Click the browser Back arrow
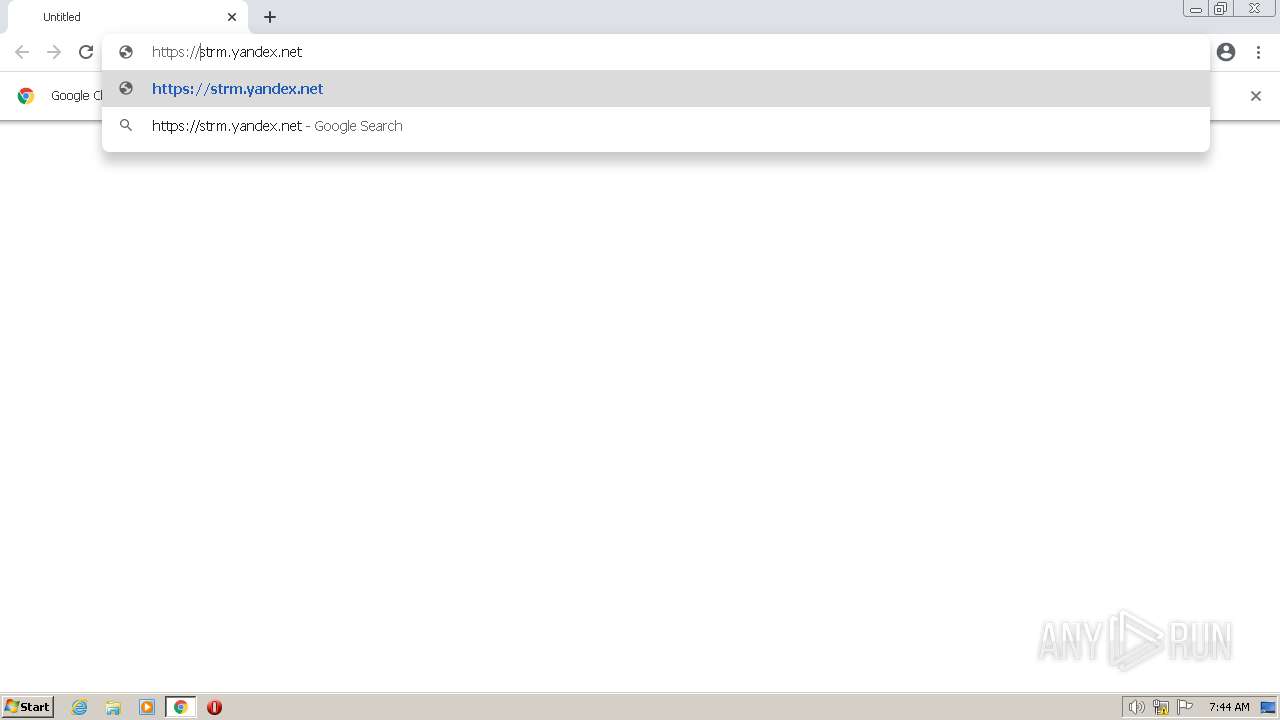The height and width of the screenshot is (720, 1280). (22, 52)
